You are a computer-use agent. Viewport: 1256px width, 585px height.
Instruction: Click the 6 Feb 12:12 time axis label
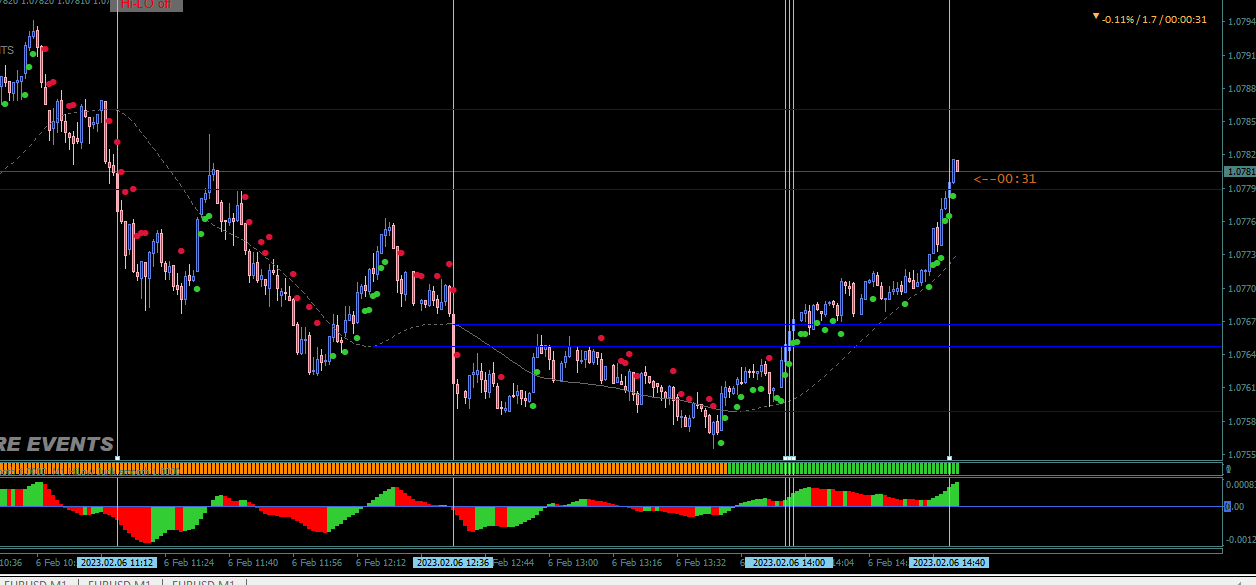381,563
